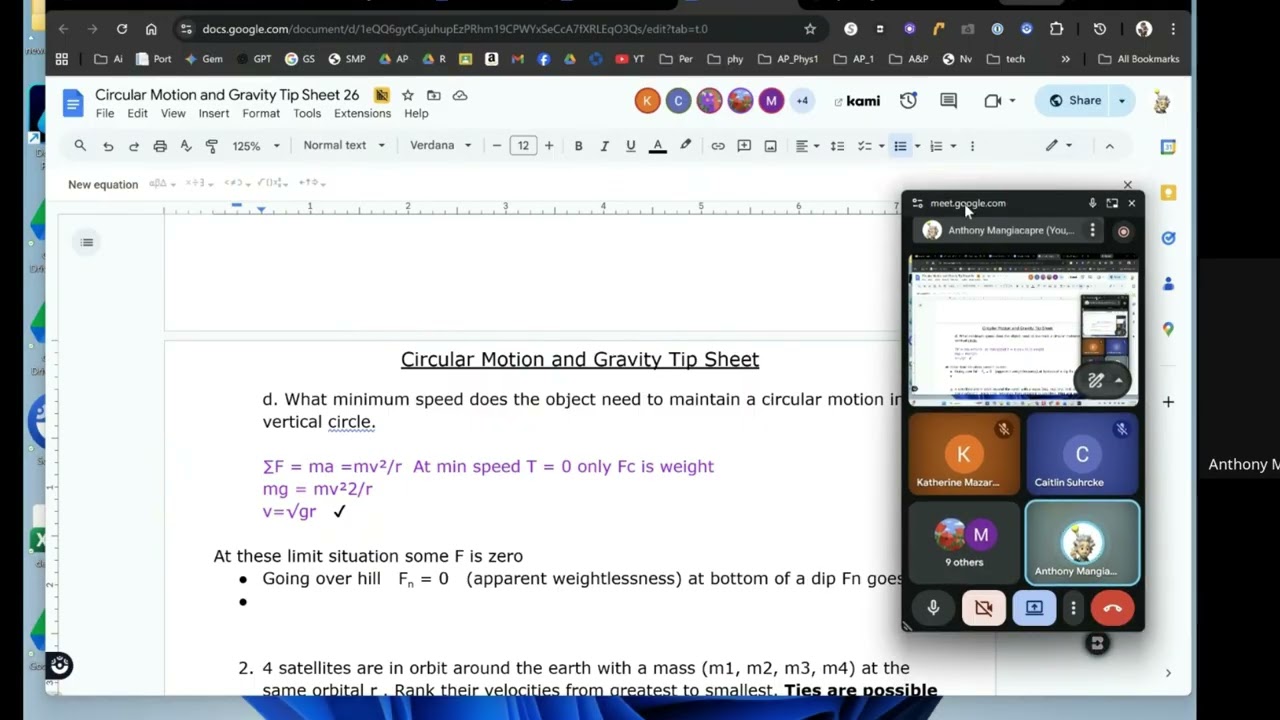Star the Circular Motion document
Image resolution: width=1280 pixels, height=720 pixels.
tap(407, 95)
